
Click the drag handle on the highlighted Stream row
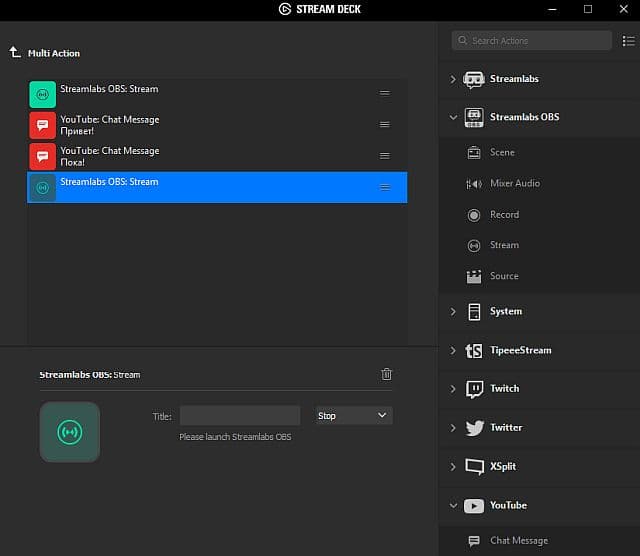coord(385,187)
